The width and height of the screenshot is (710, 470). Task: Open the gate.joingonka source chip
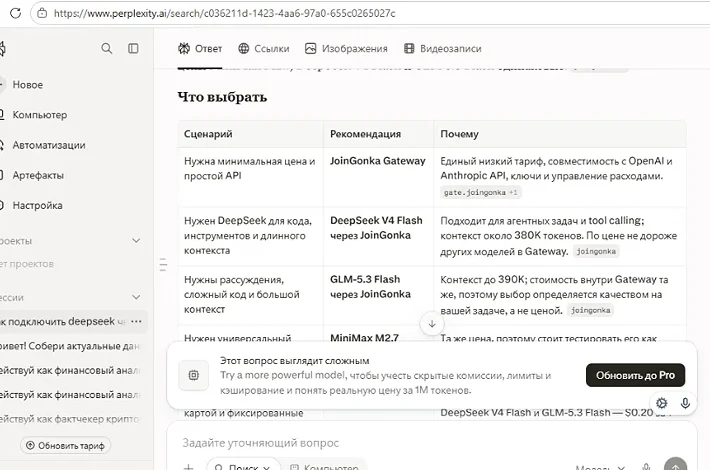pos(480,192)
